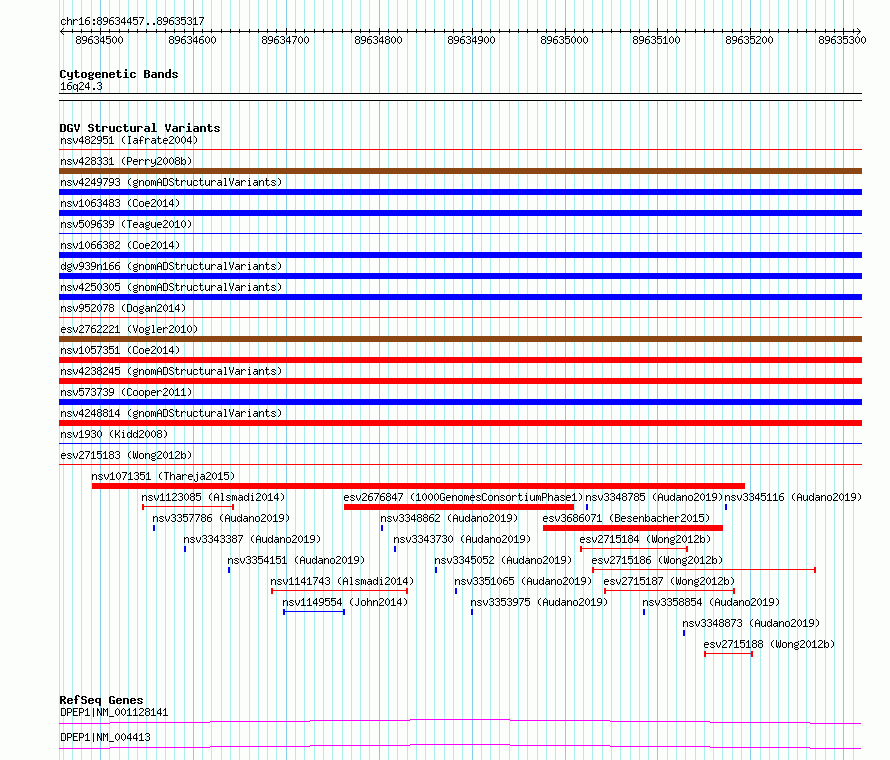Open esv2715187 (Wong2012b) label

(669, 581)
